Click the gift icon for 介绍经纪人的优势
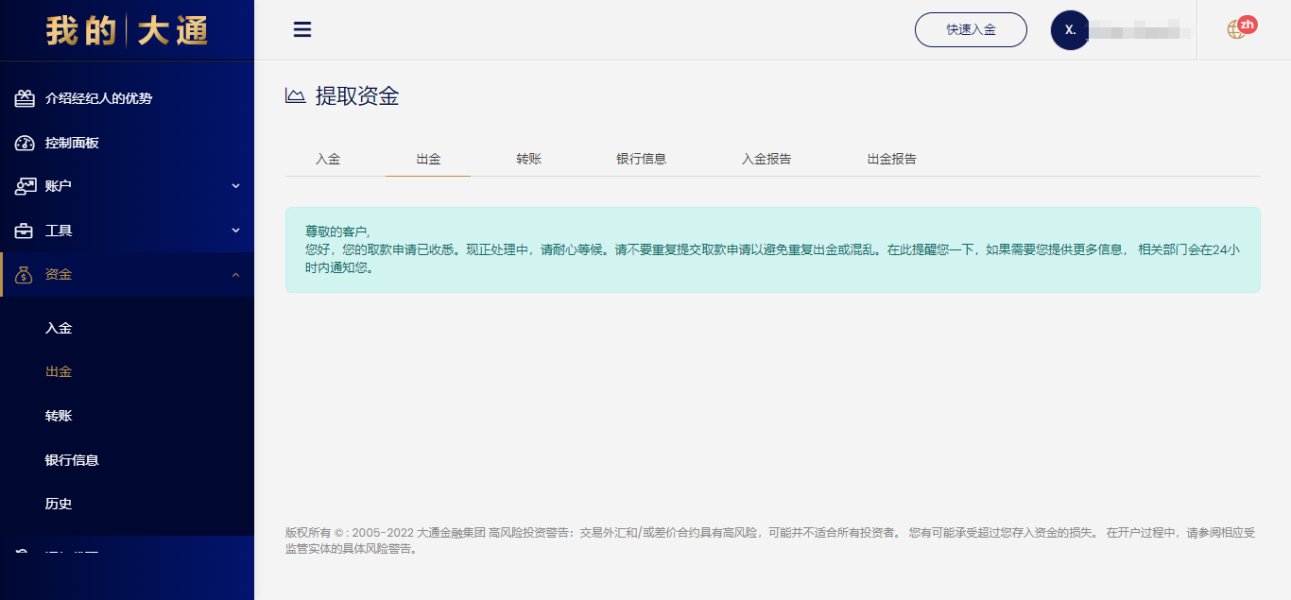Screen dimensions: 1291x600 [x=24, y=99]
